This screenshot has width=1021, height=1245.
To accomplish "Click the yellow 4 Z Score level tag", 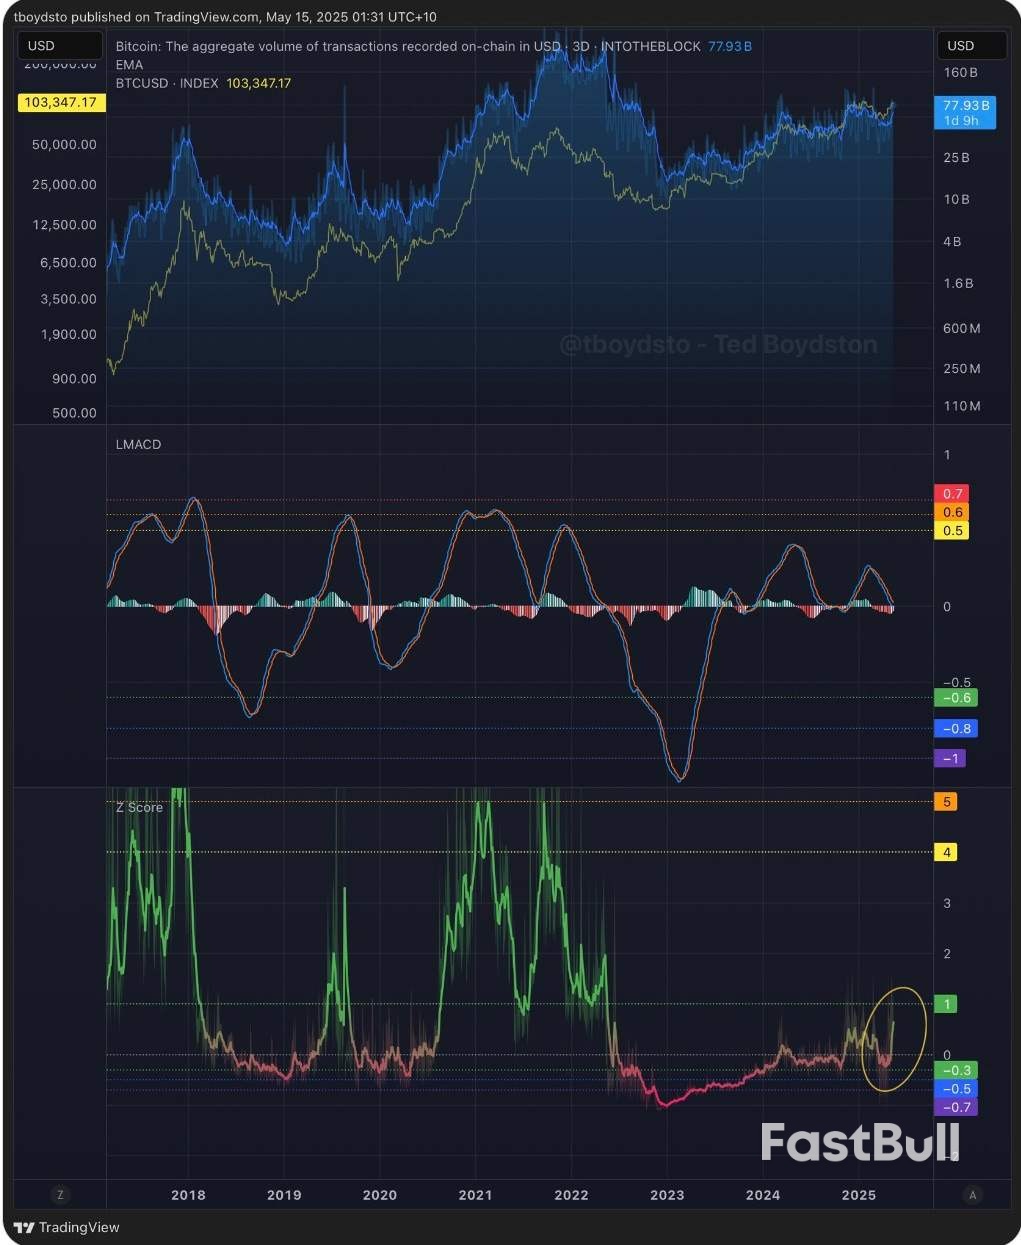I will 946,852.
